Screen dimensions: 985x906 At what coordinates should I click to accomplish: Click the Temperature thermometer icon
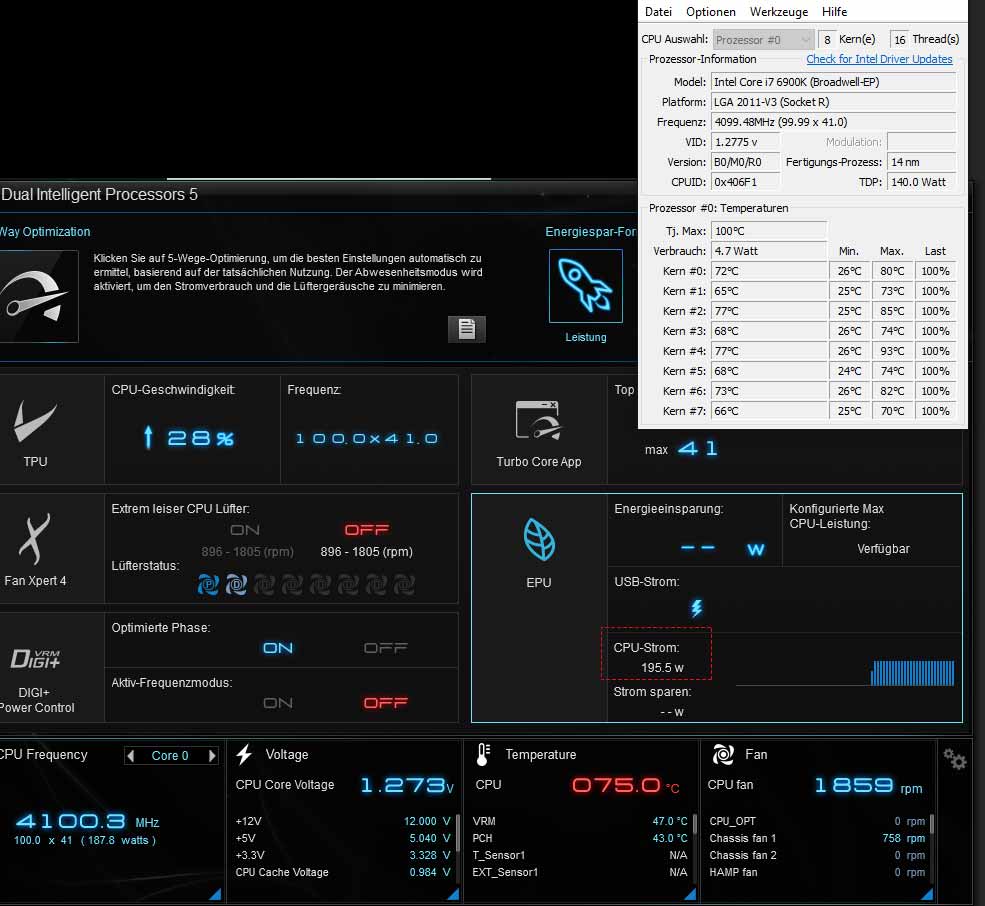(x=482, y=754)
